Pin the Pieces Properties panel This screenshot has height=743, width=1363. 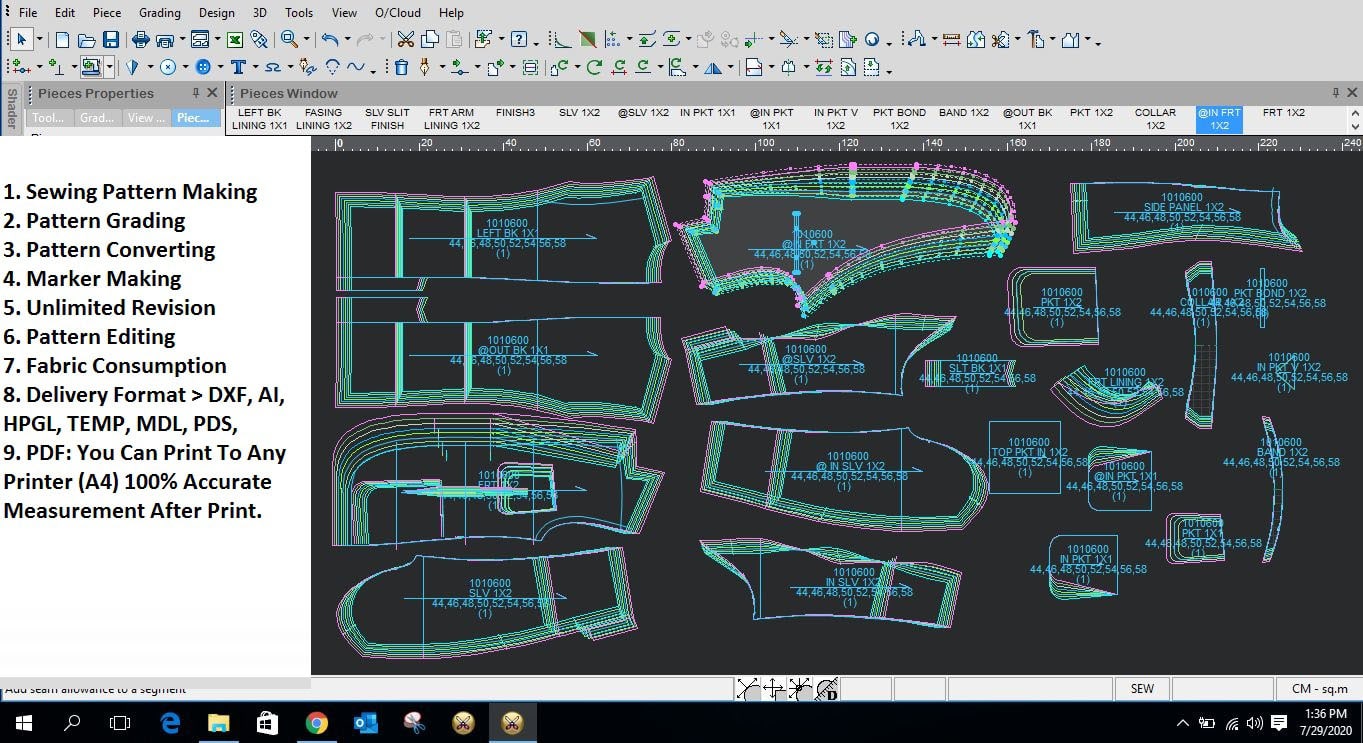pos(196,93)
